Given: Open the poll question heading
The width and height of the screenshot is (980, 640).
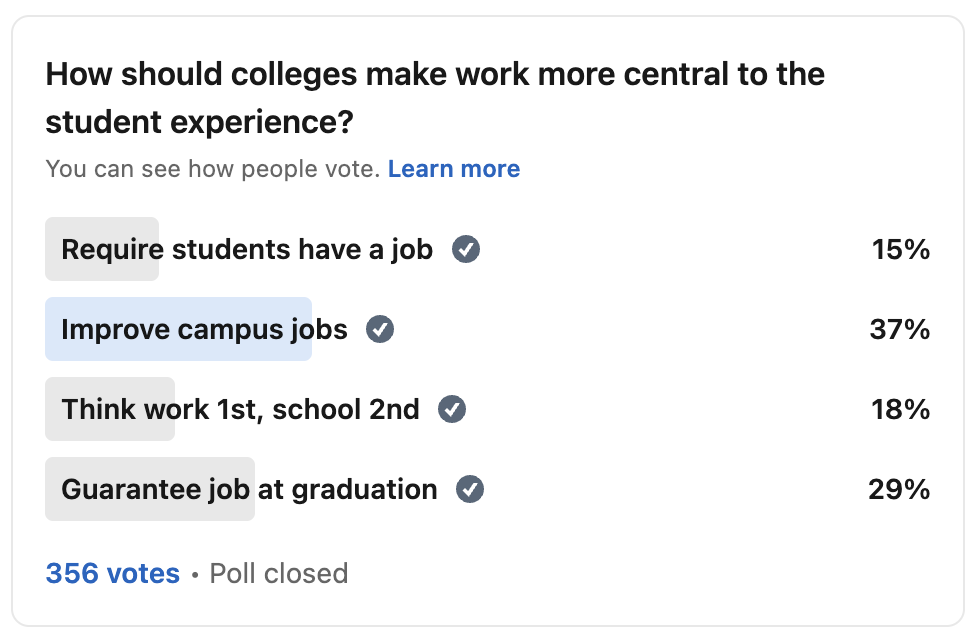Looking at the screenshot, I should (x=435, y=97).
